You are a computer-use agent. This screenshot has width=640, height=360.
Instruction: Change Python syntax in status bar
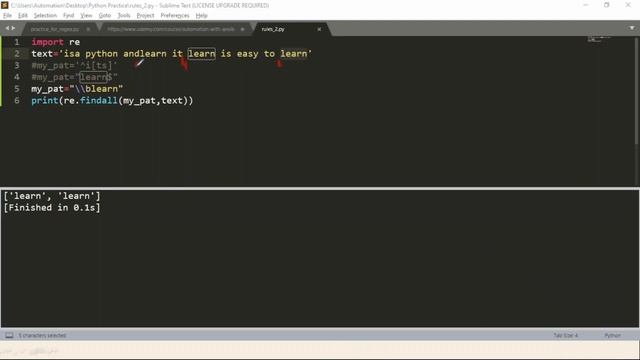(612, 335)
